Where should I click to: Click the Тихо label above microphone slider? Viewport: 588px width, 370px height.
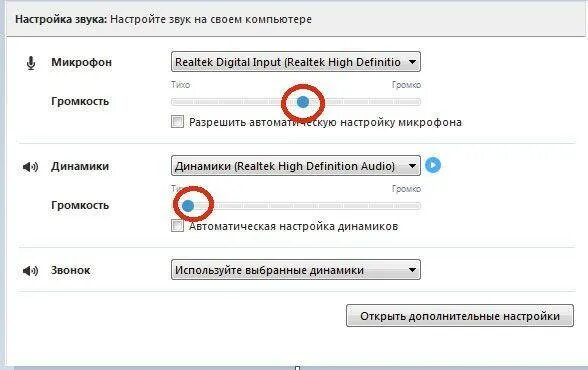pos(181,85)
